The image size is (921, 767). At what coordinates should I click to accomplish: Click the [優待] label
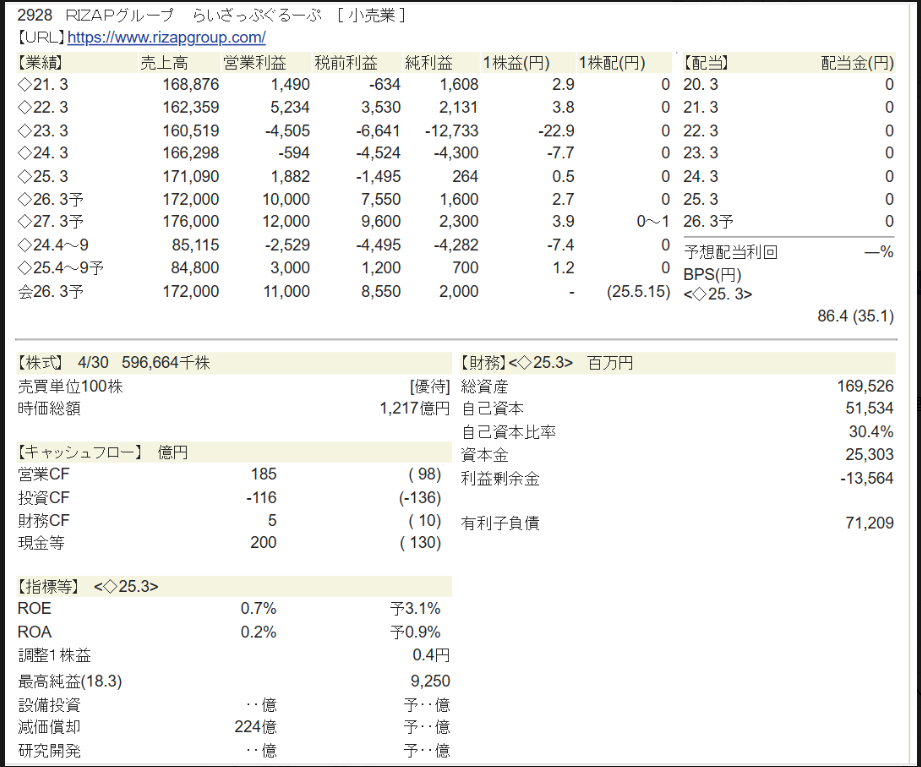[x=429, y=386]
